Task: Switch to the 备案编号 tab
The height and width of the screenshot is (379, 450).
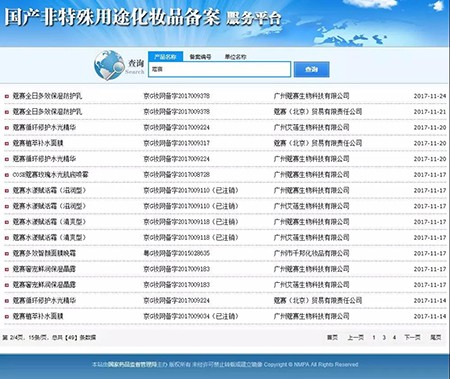Action: click(x=200, y=57)
